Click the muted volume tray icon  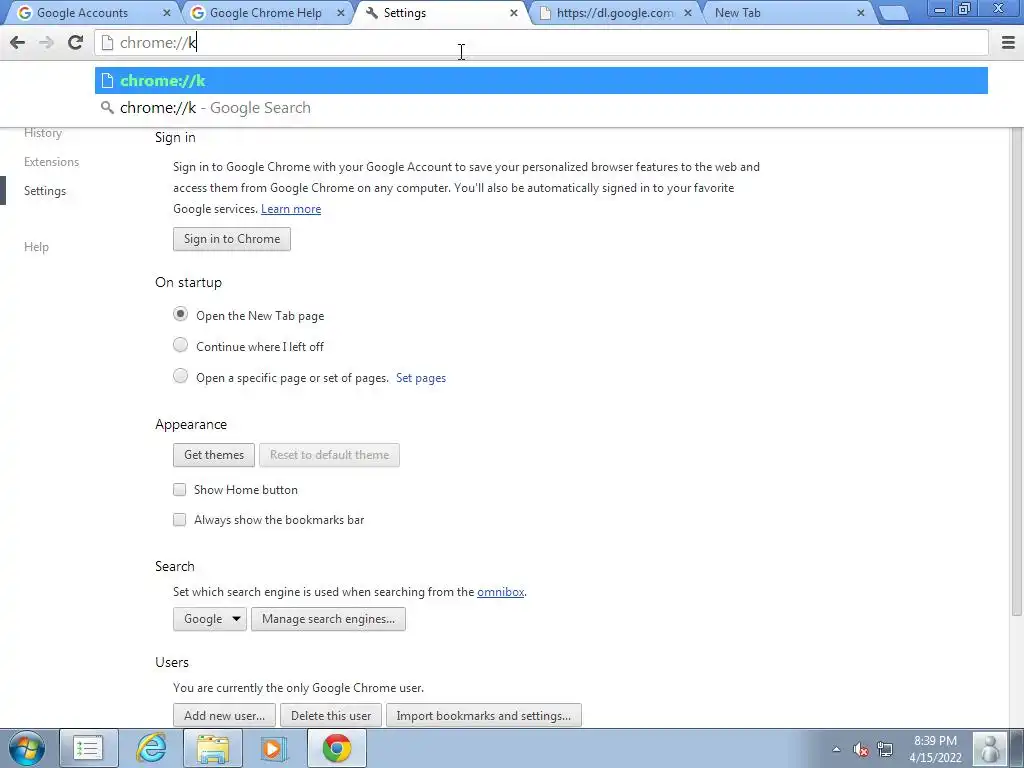tap(861, 750)
